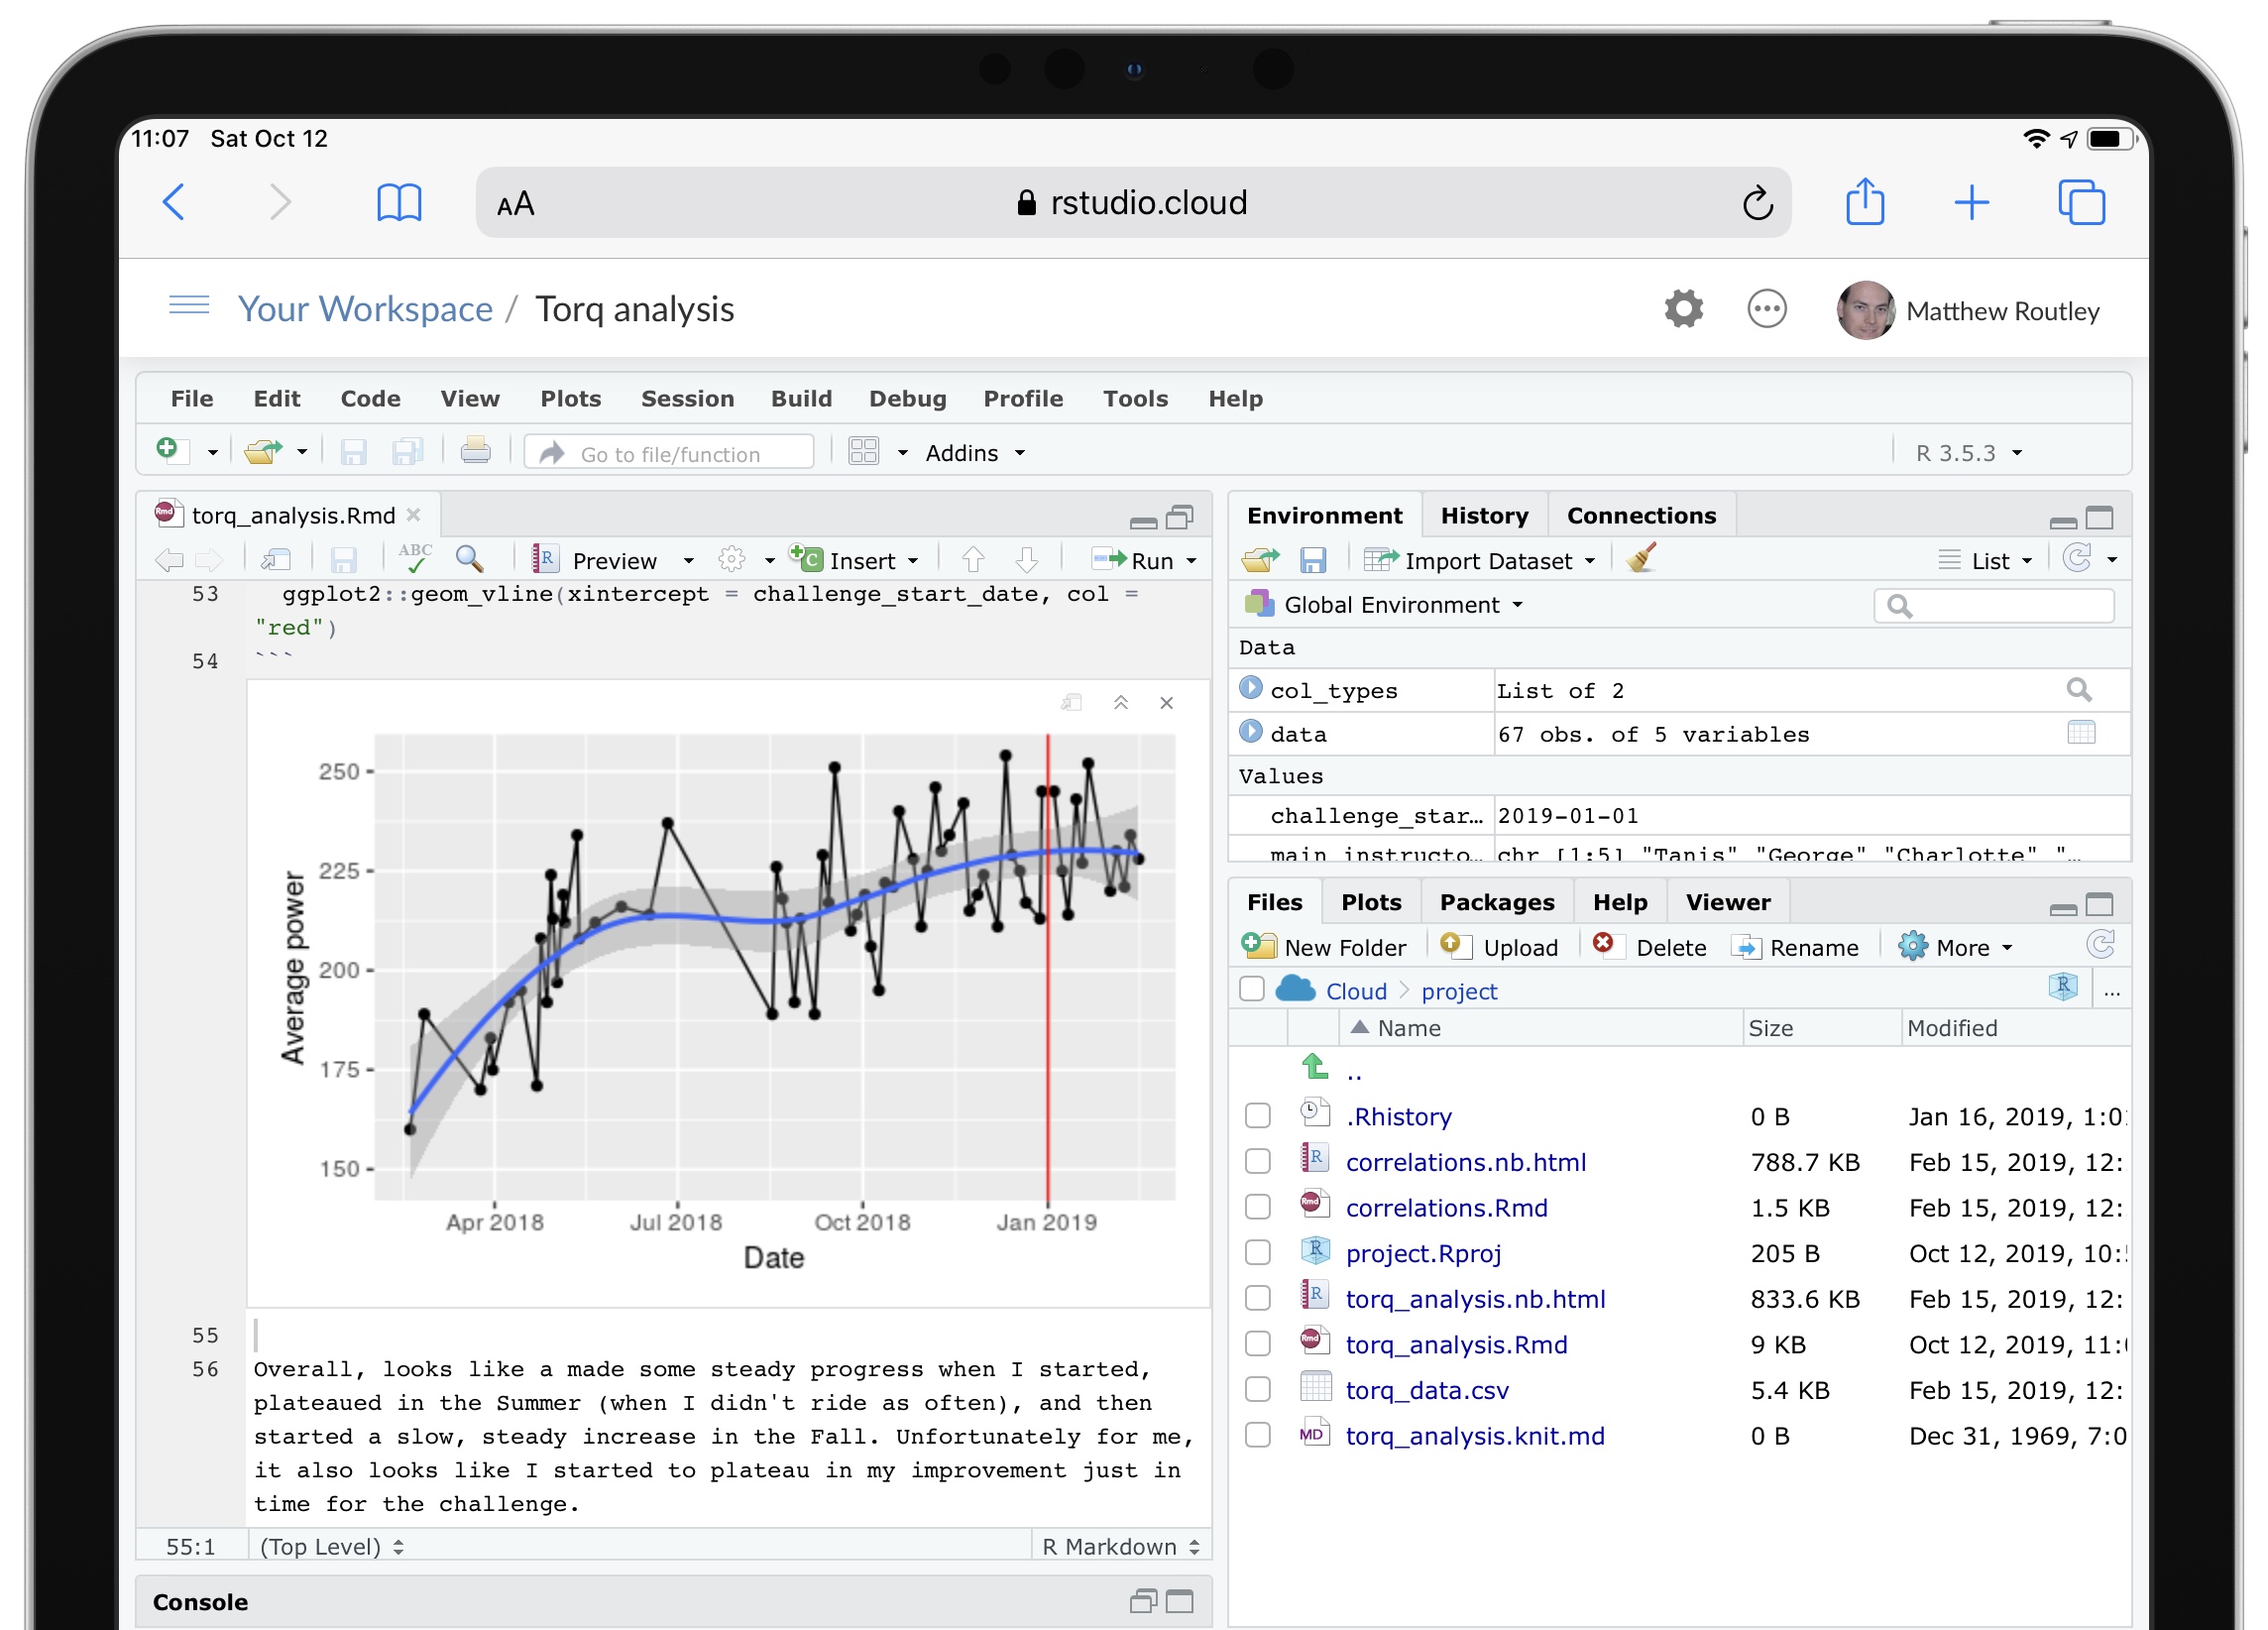Switch to the History tab
This screenshot has height=1630, width=2268.
[x=1486, y=515]
